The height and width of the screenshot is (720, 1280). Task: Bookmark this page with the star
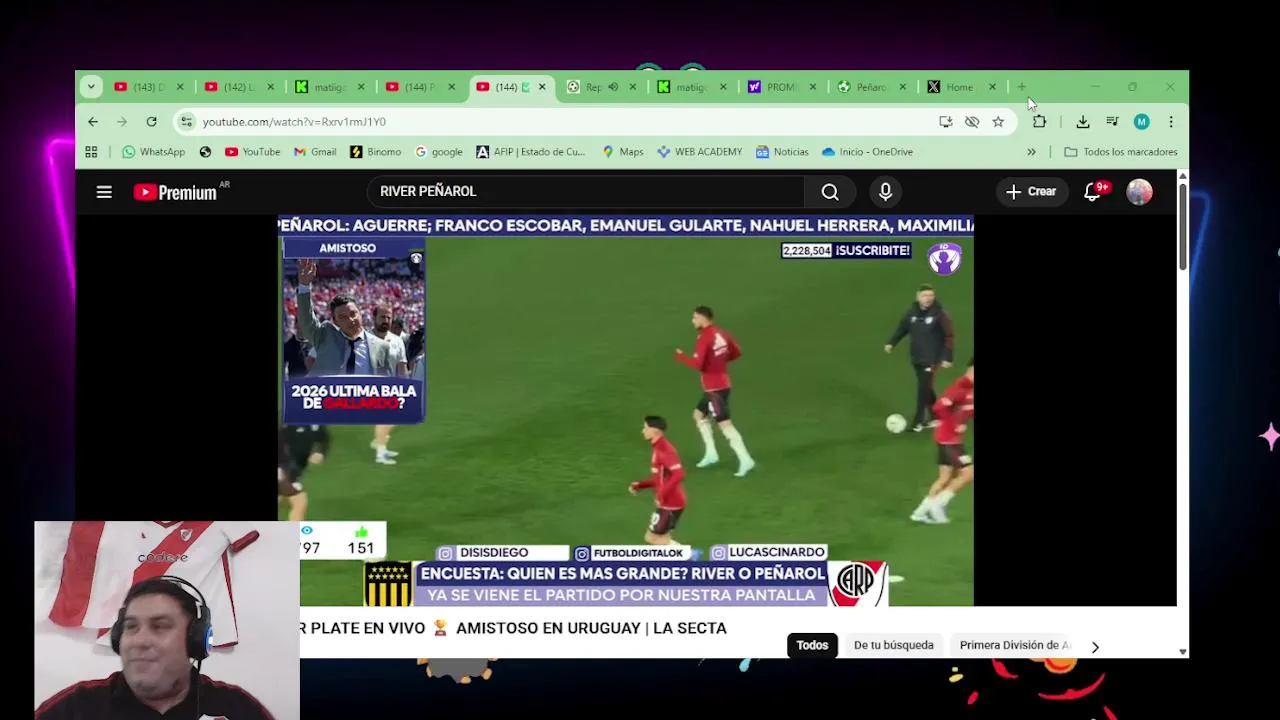(998, 122)
